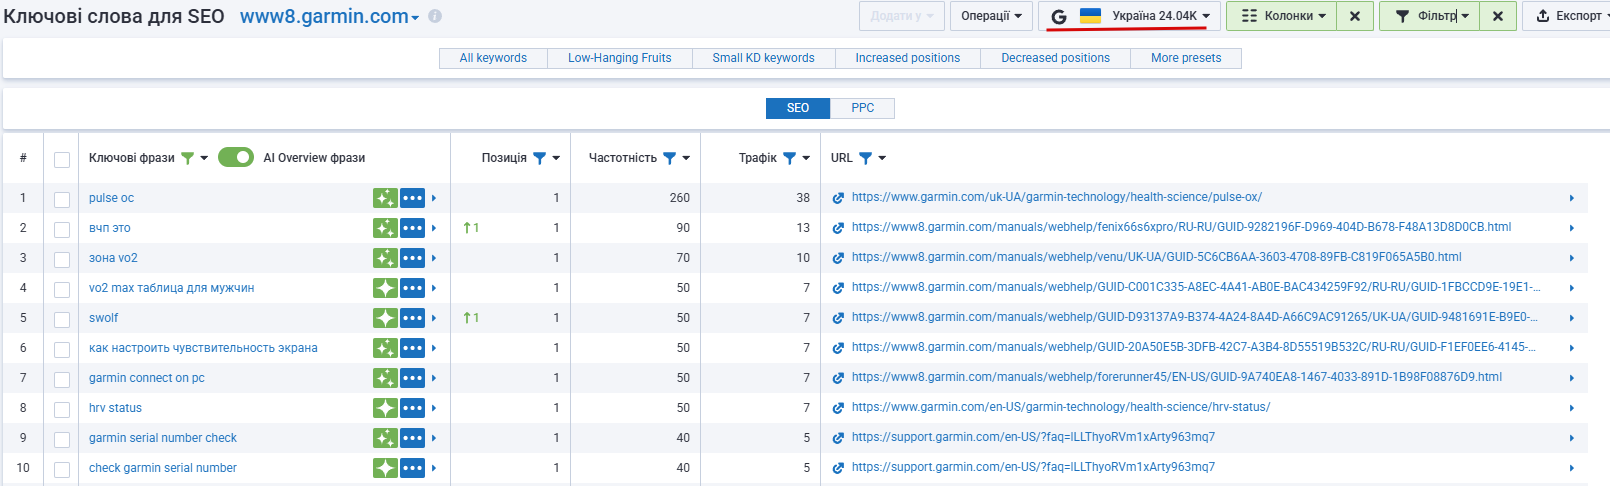Open three-dots menu for 'check garmin serial number'
Viewport: 1610px width, 486px height.
413,468
